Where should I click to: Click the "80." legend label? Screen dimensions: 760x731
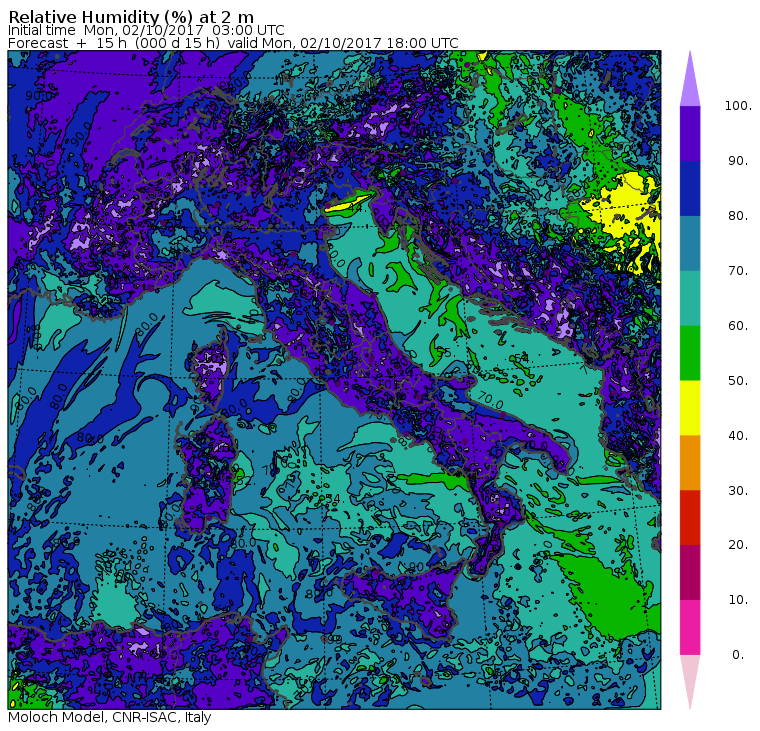click(738, 215)
